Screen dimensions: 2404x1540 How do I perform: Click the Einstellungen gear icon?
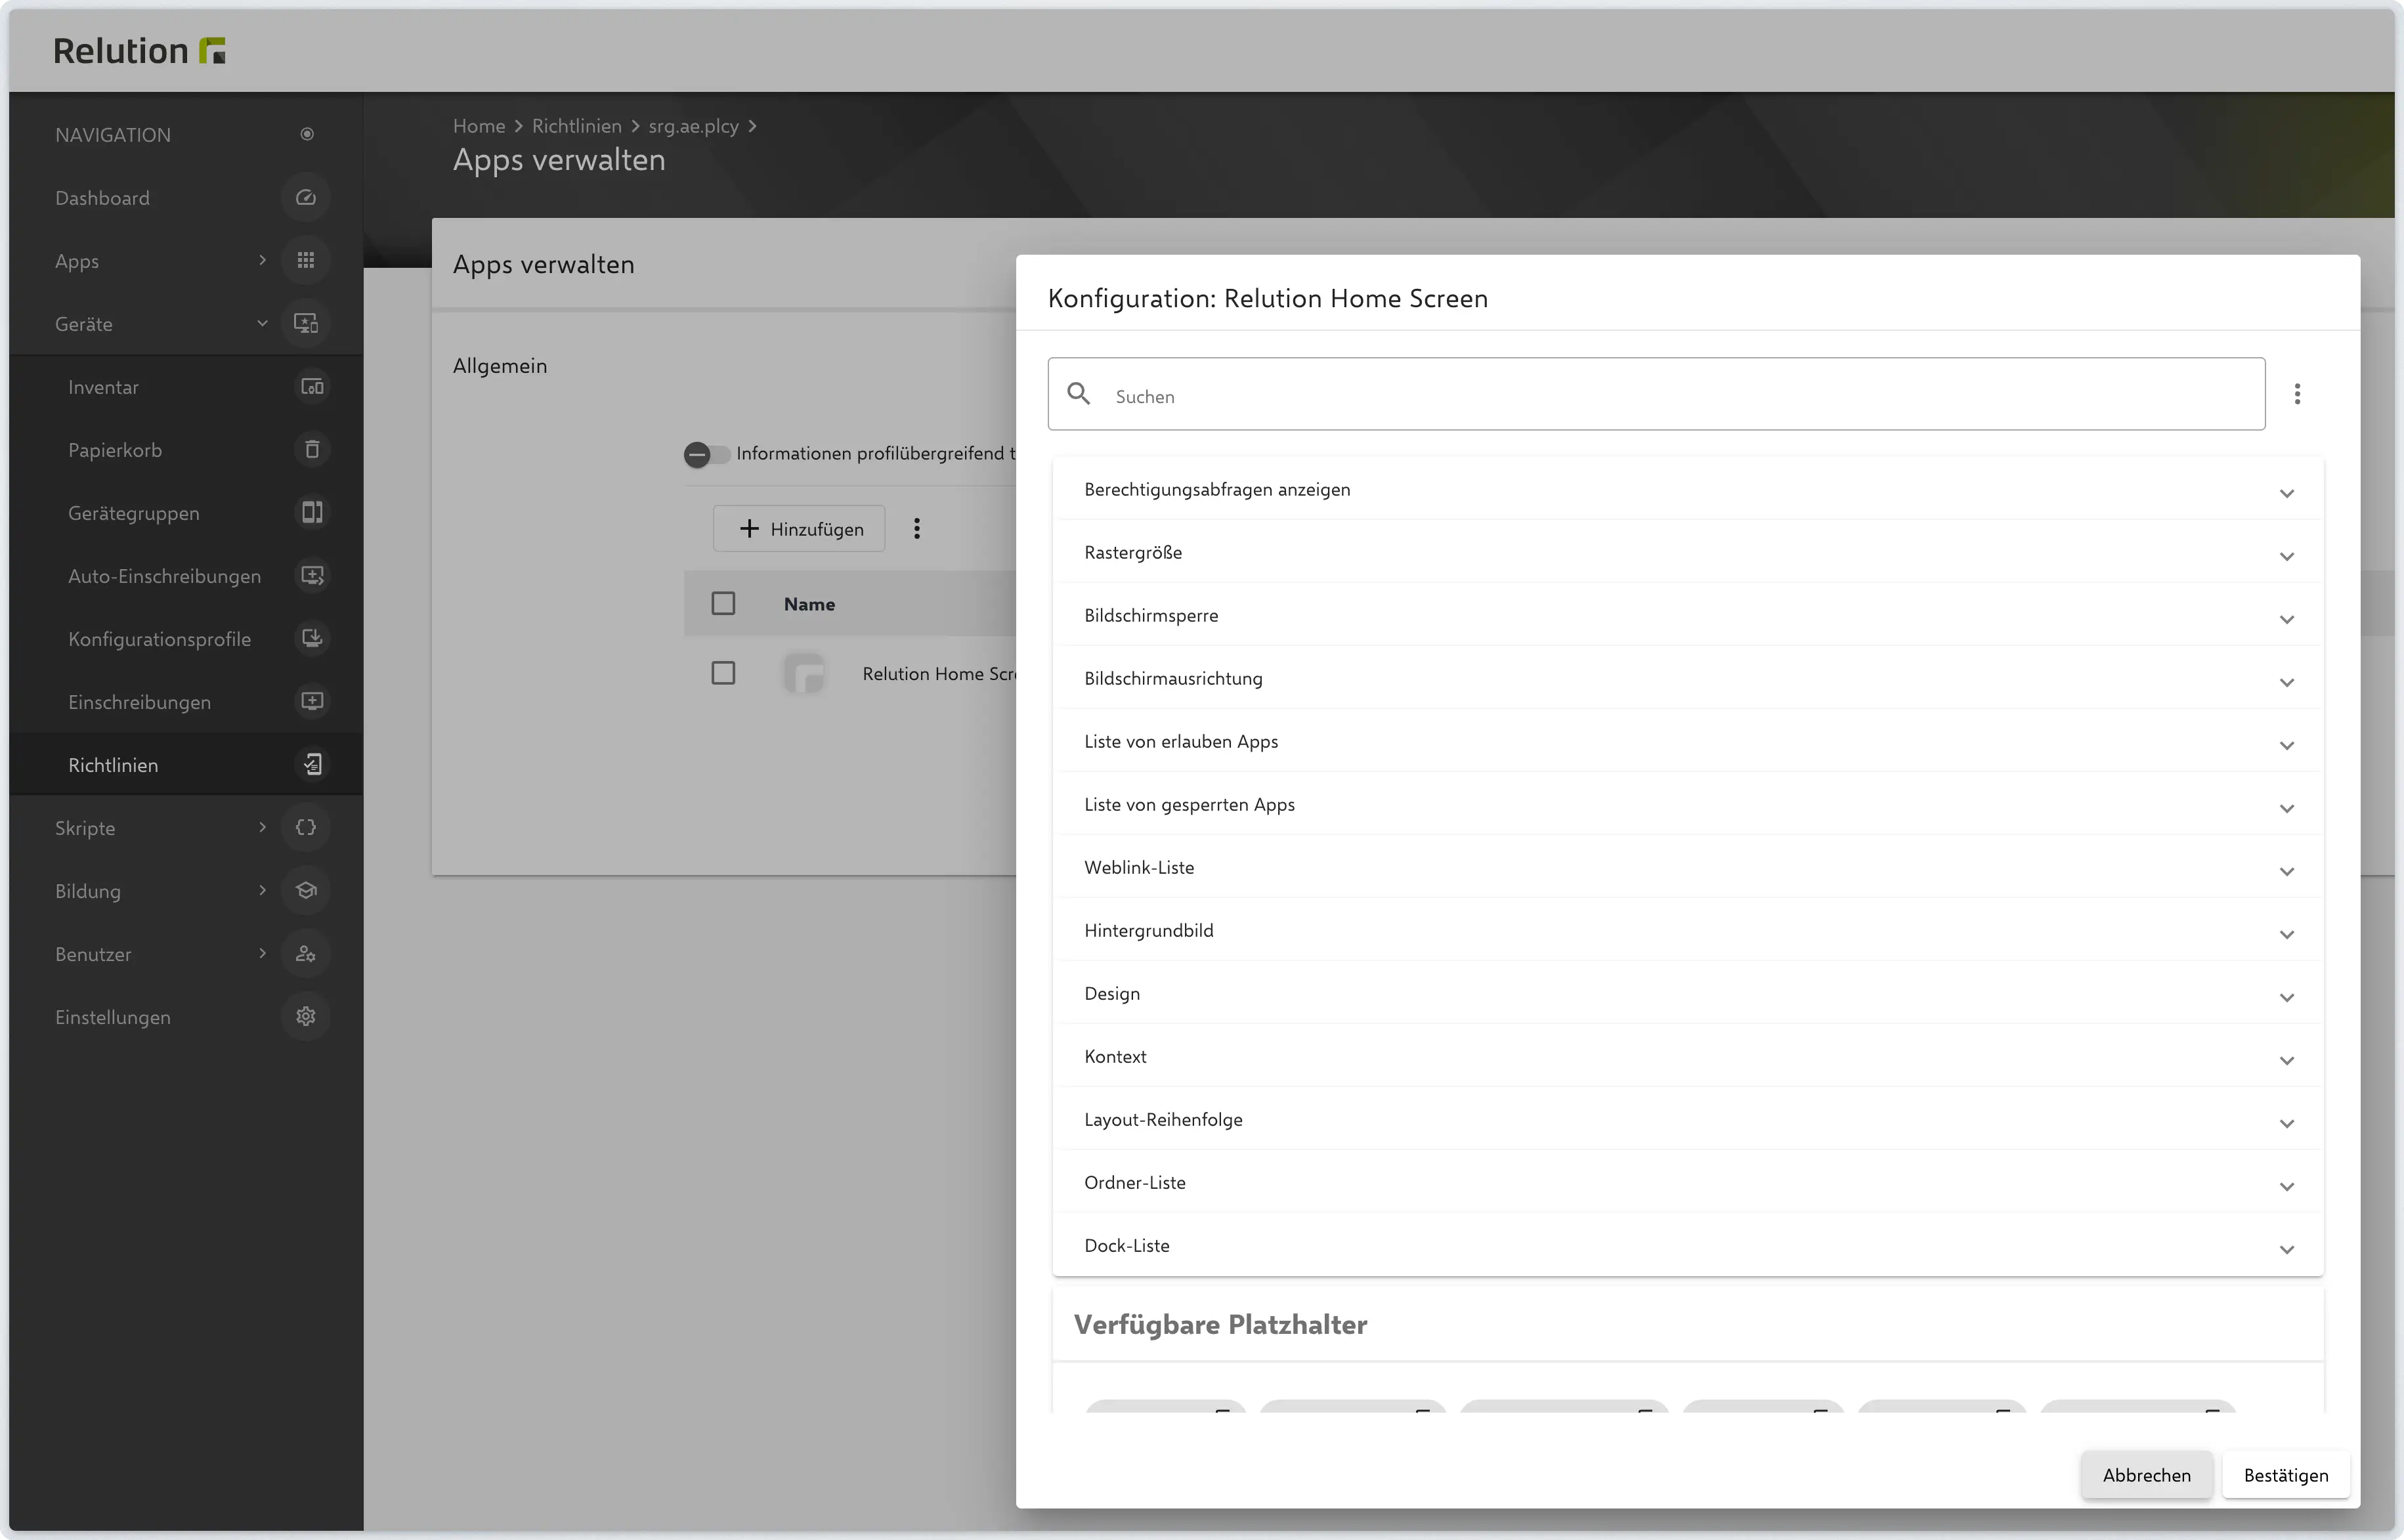306,1017
